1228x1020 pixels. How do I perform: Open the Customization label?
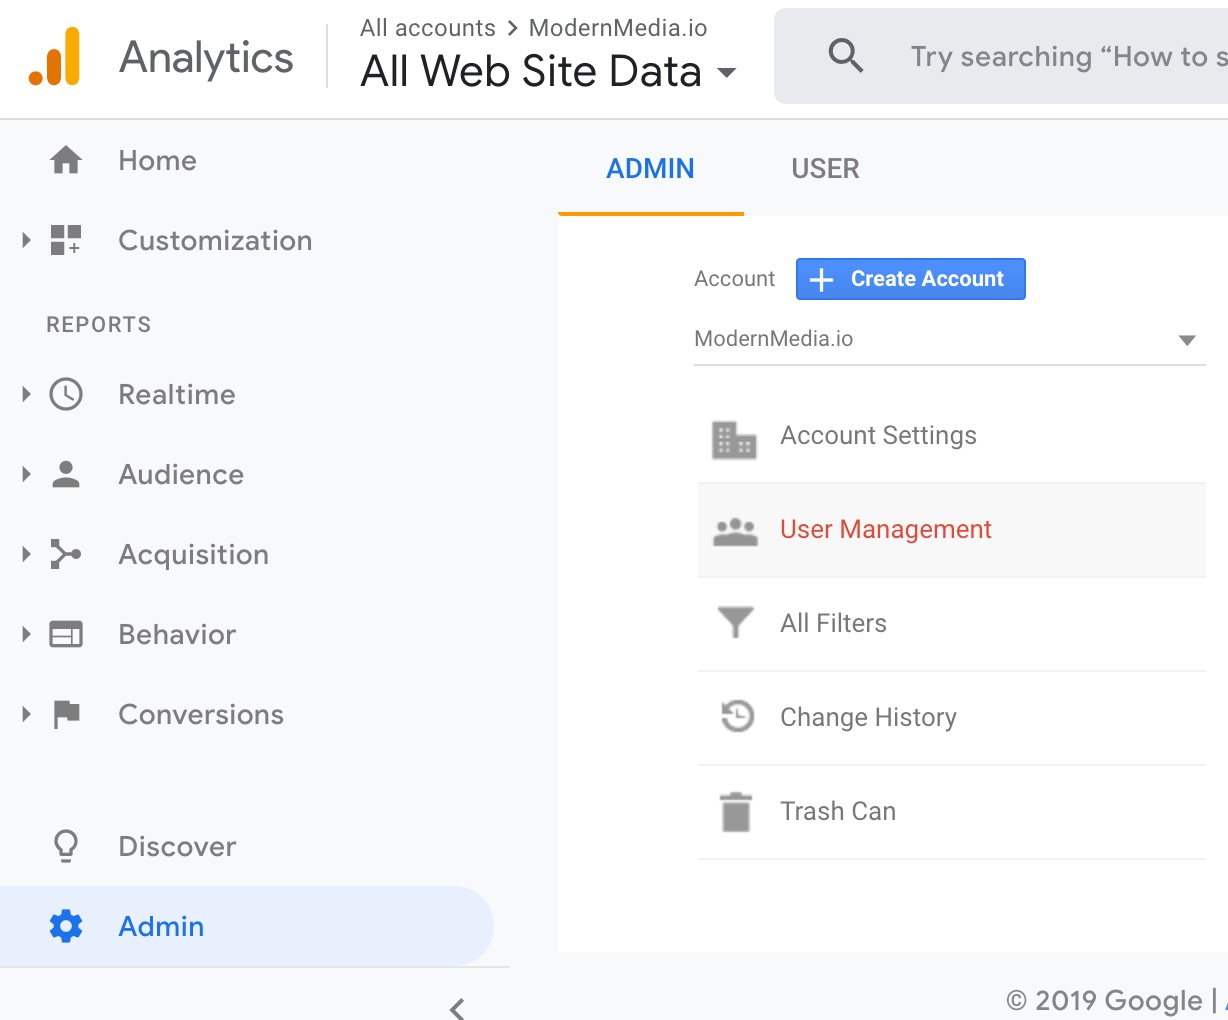[x=215, y=240]
